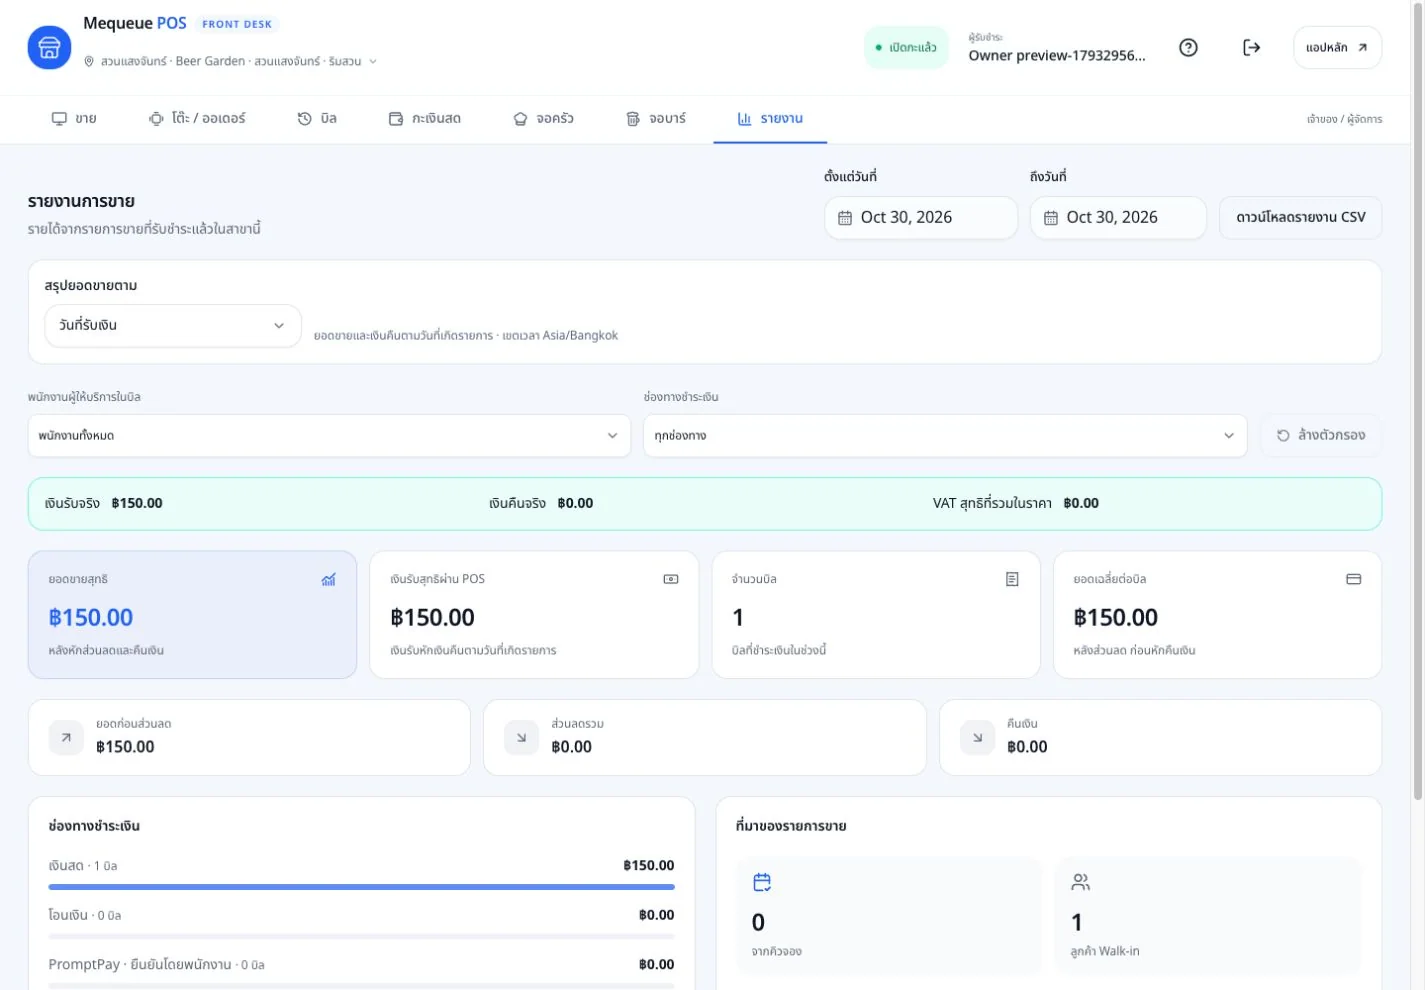Viewport: 1425px width, 990px height.
Task: Click ดาวน์โหลดรายงาน CSV button
Action: click(x=1301, y=218)
